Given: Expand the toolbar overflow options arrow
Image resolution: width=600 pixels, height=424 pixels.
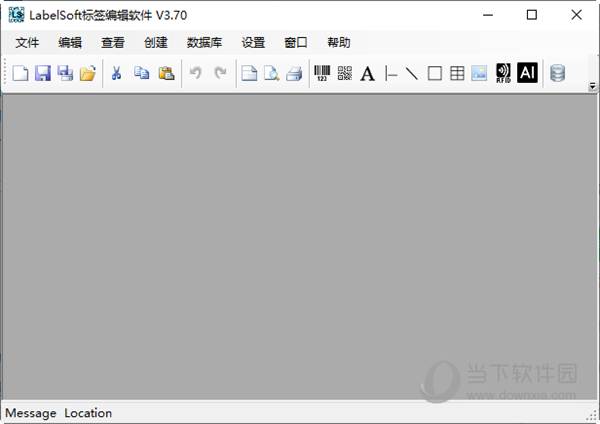Looking at the screenshot, I should click(x=592, y=86).
